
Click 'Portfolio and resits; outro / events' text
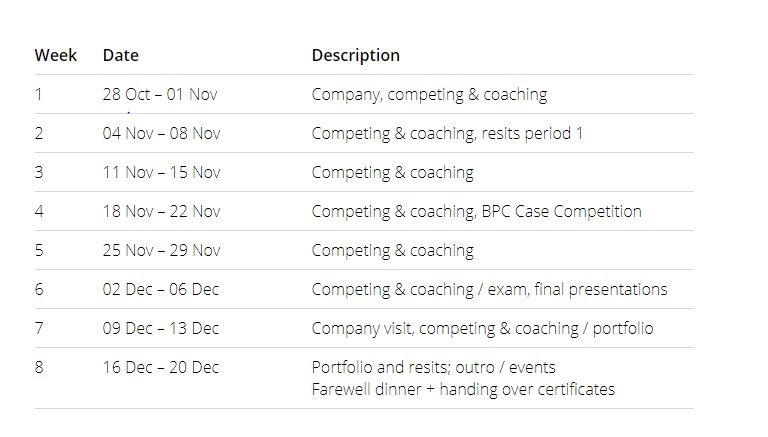point(433,367)
